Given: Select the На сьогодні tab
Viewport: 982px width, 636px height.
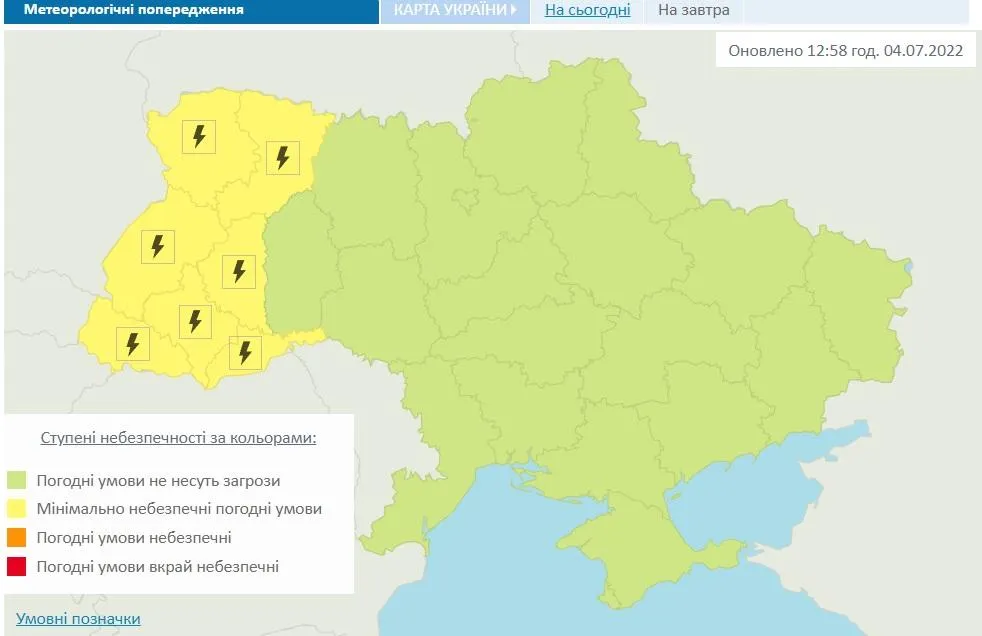Looking at the screenshot, I should click(x=586, y=10).
